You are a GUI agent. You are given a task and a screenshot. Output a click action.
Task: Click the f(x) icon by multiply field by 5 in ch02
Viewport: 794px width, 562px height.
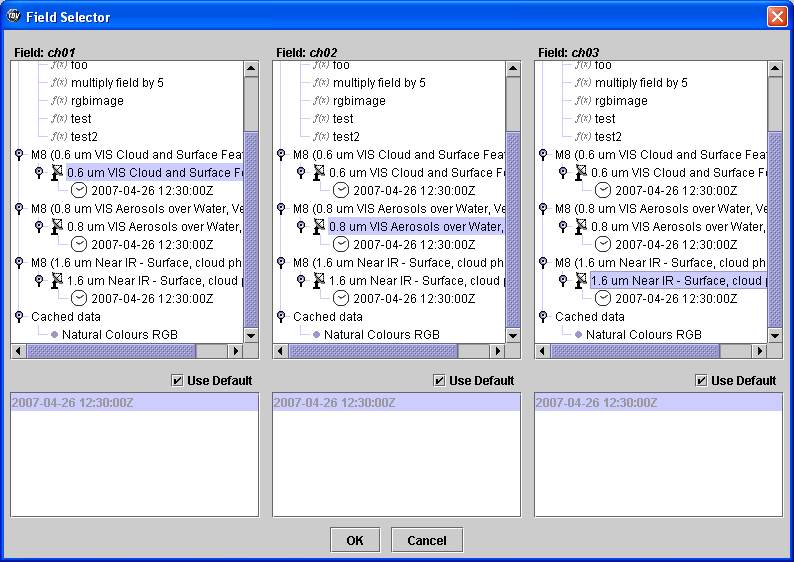point(321,83)
